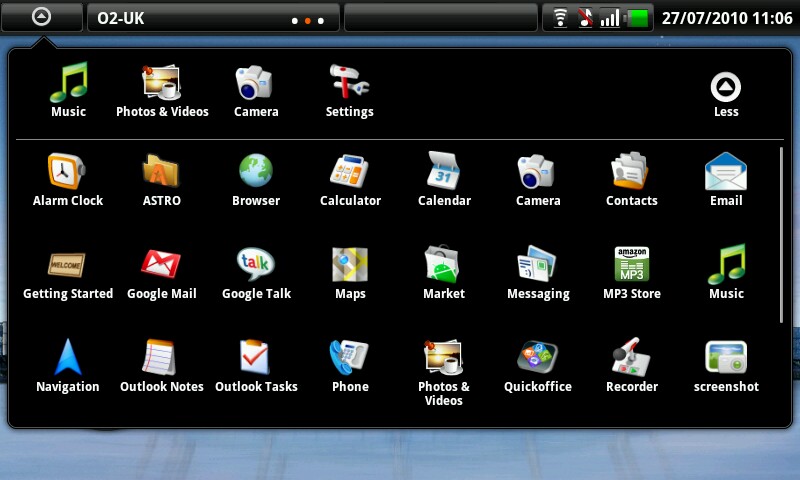Open Calculator
Image resolution: width=800 pixels, height=480 pixels.
click(x=351, y=180)
